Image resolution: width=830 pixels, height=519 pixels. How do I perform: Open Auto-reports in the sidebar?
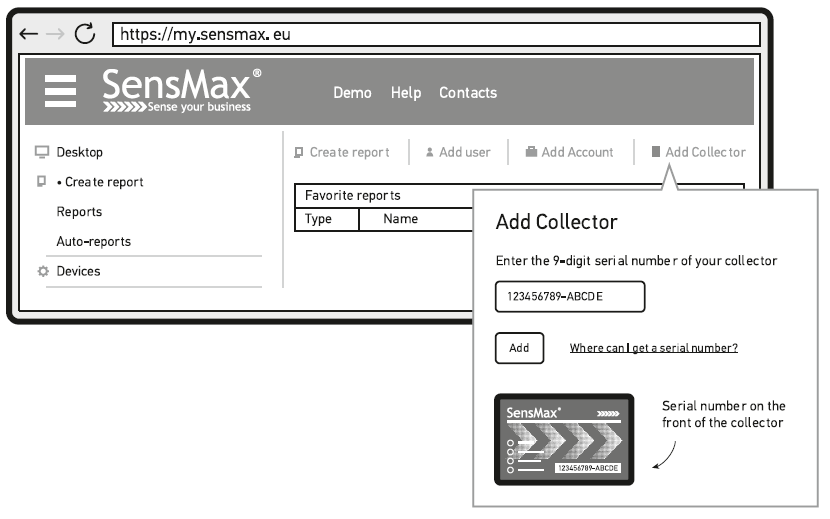[x=93, y=241]
